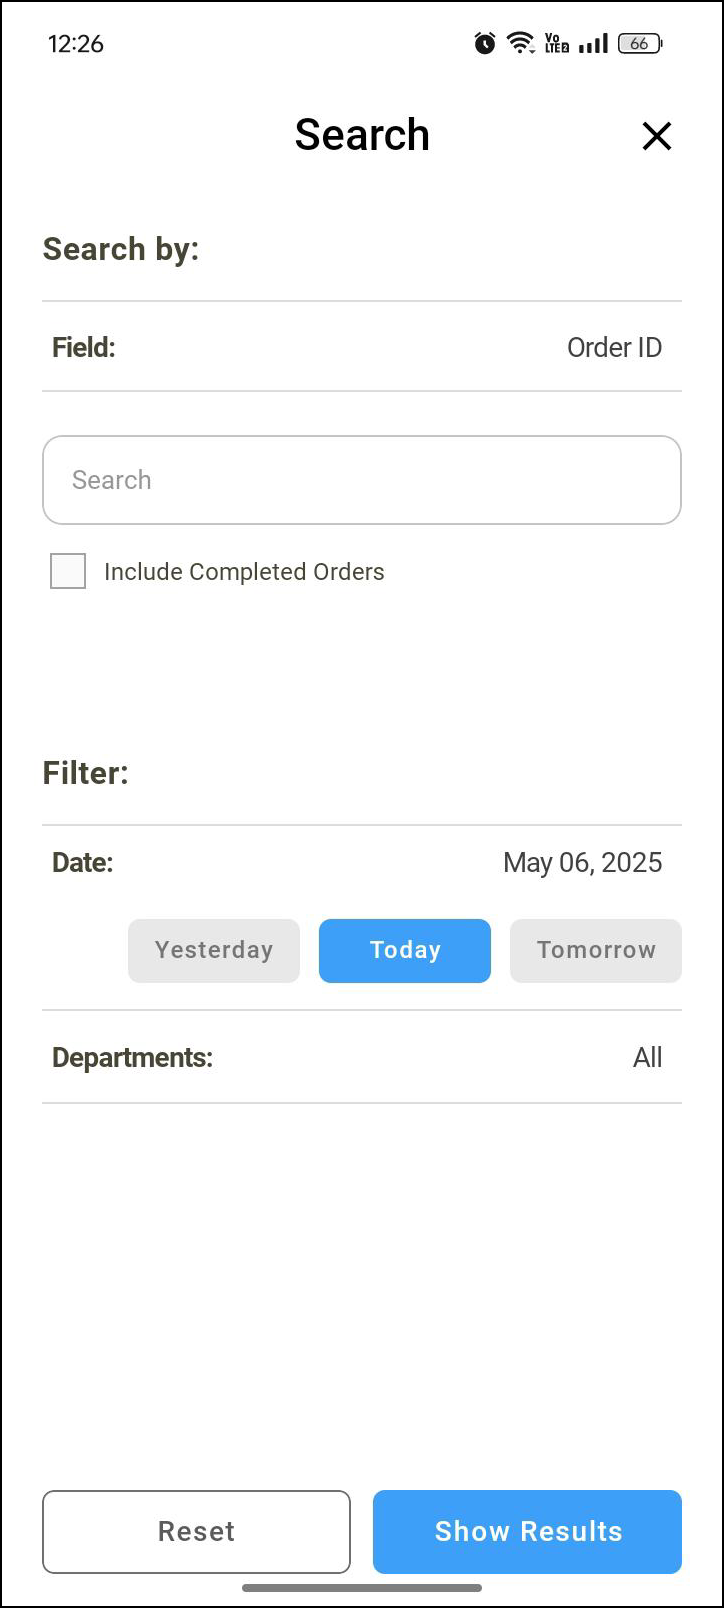Tap the Show Results button
The image size is (724, 1608).
coord(528,1531)
